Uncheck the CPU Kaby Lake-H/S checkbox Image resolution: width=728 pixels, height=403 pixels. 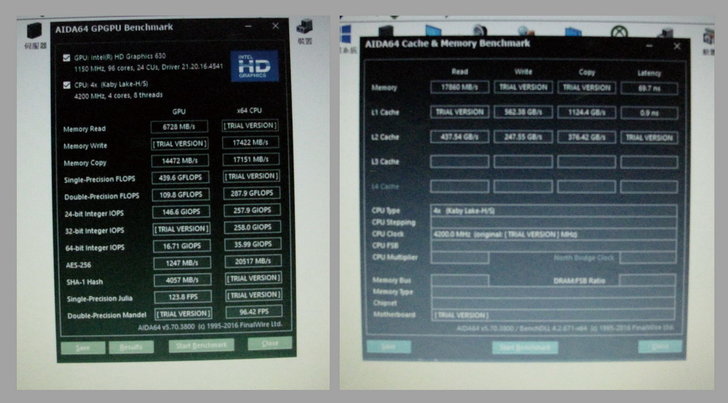coord(67,84)
